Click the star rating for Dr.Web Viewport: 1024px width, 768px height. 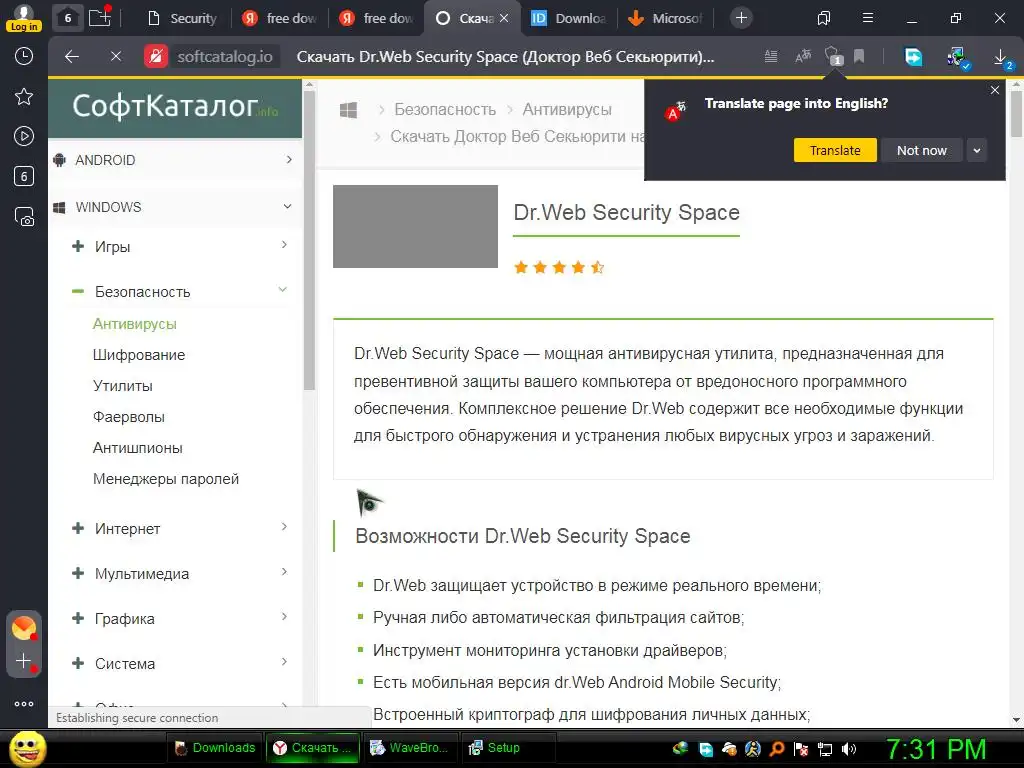pos(559,267)
